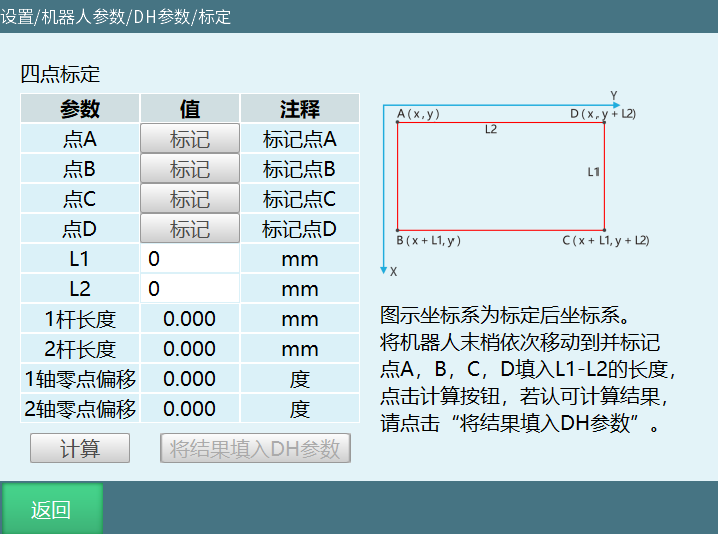Click the A(x,y) label in diagram

[418, 114]
